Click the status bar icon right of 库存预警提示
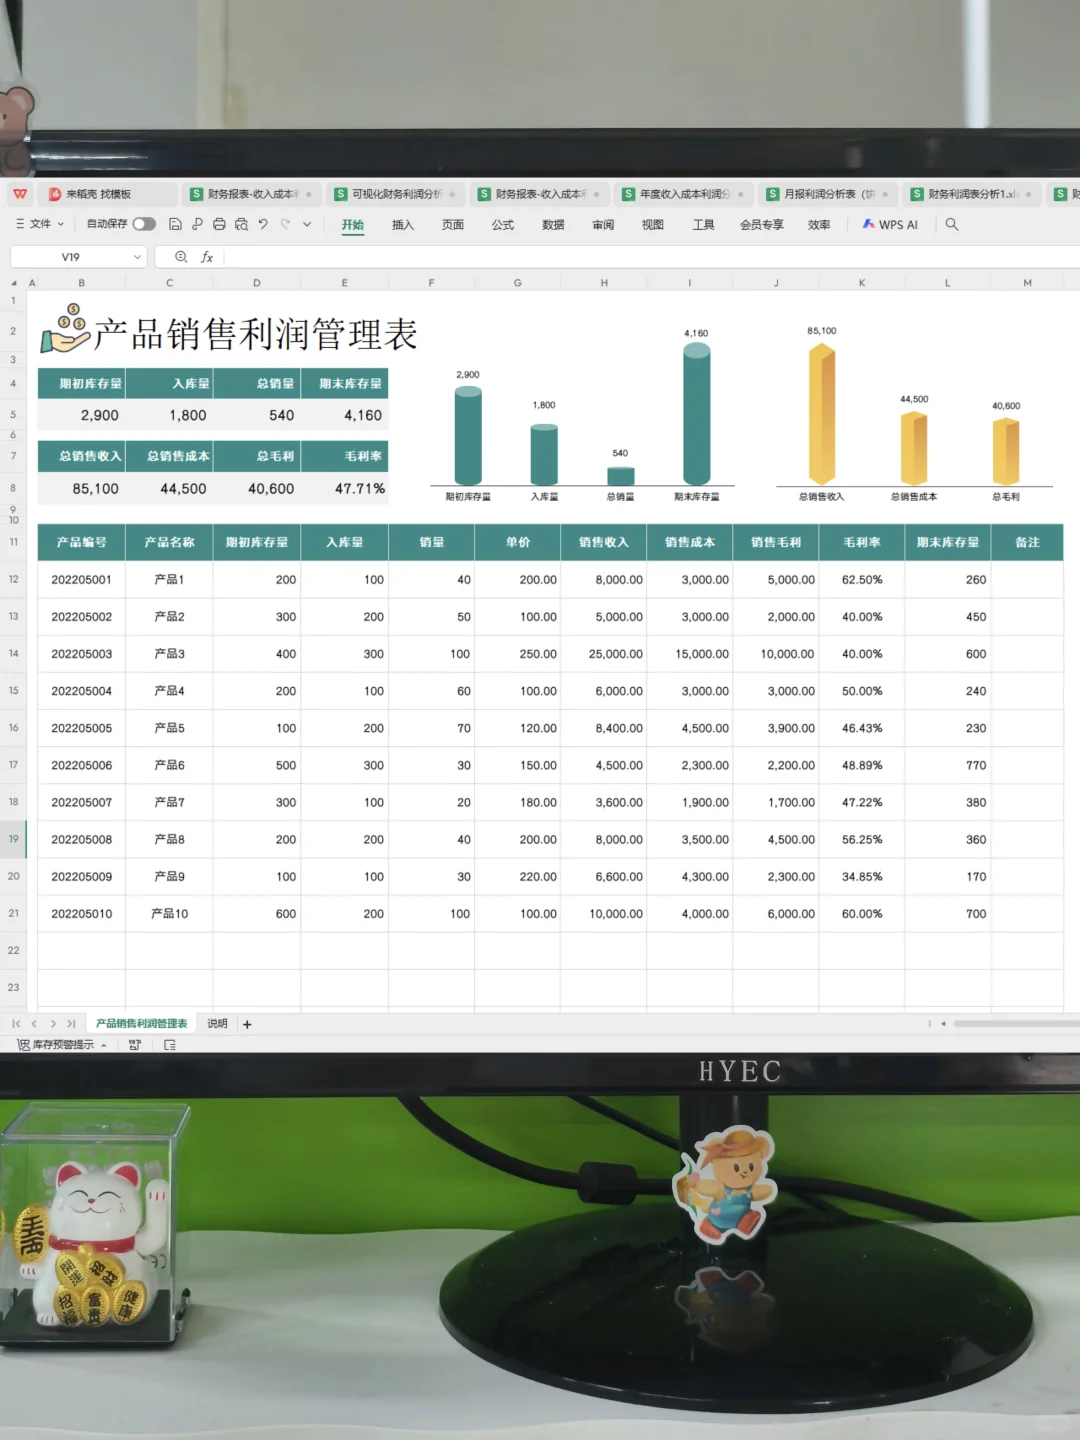Viewport: 1080px width, 1440px height. click(135, 1045)
